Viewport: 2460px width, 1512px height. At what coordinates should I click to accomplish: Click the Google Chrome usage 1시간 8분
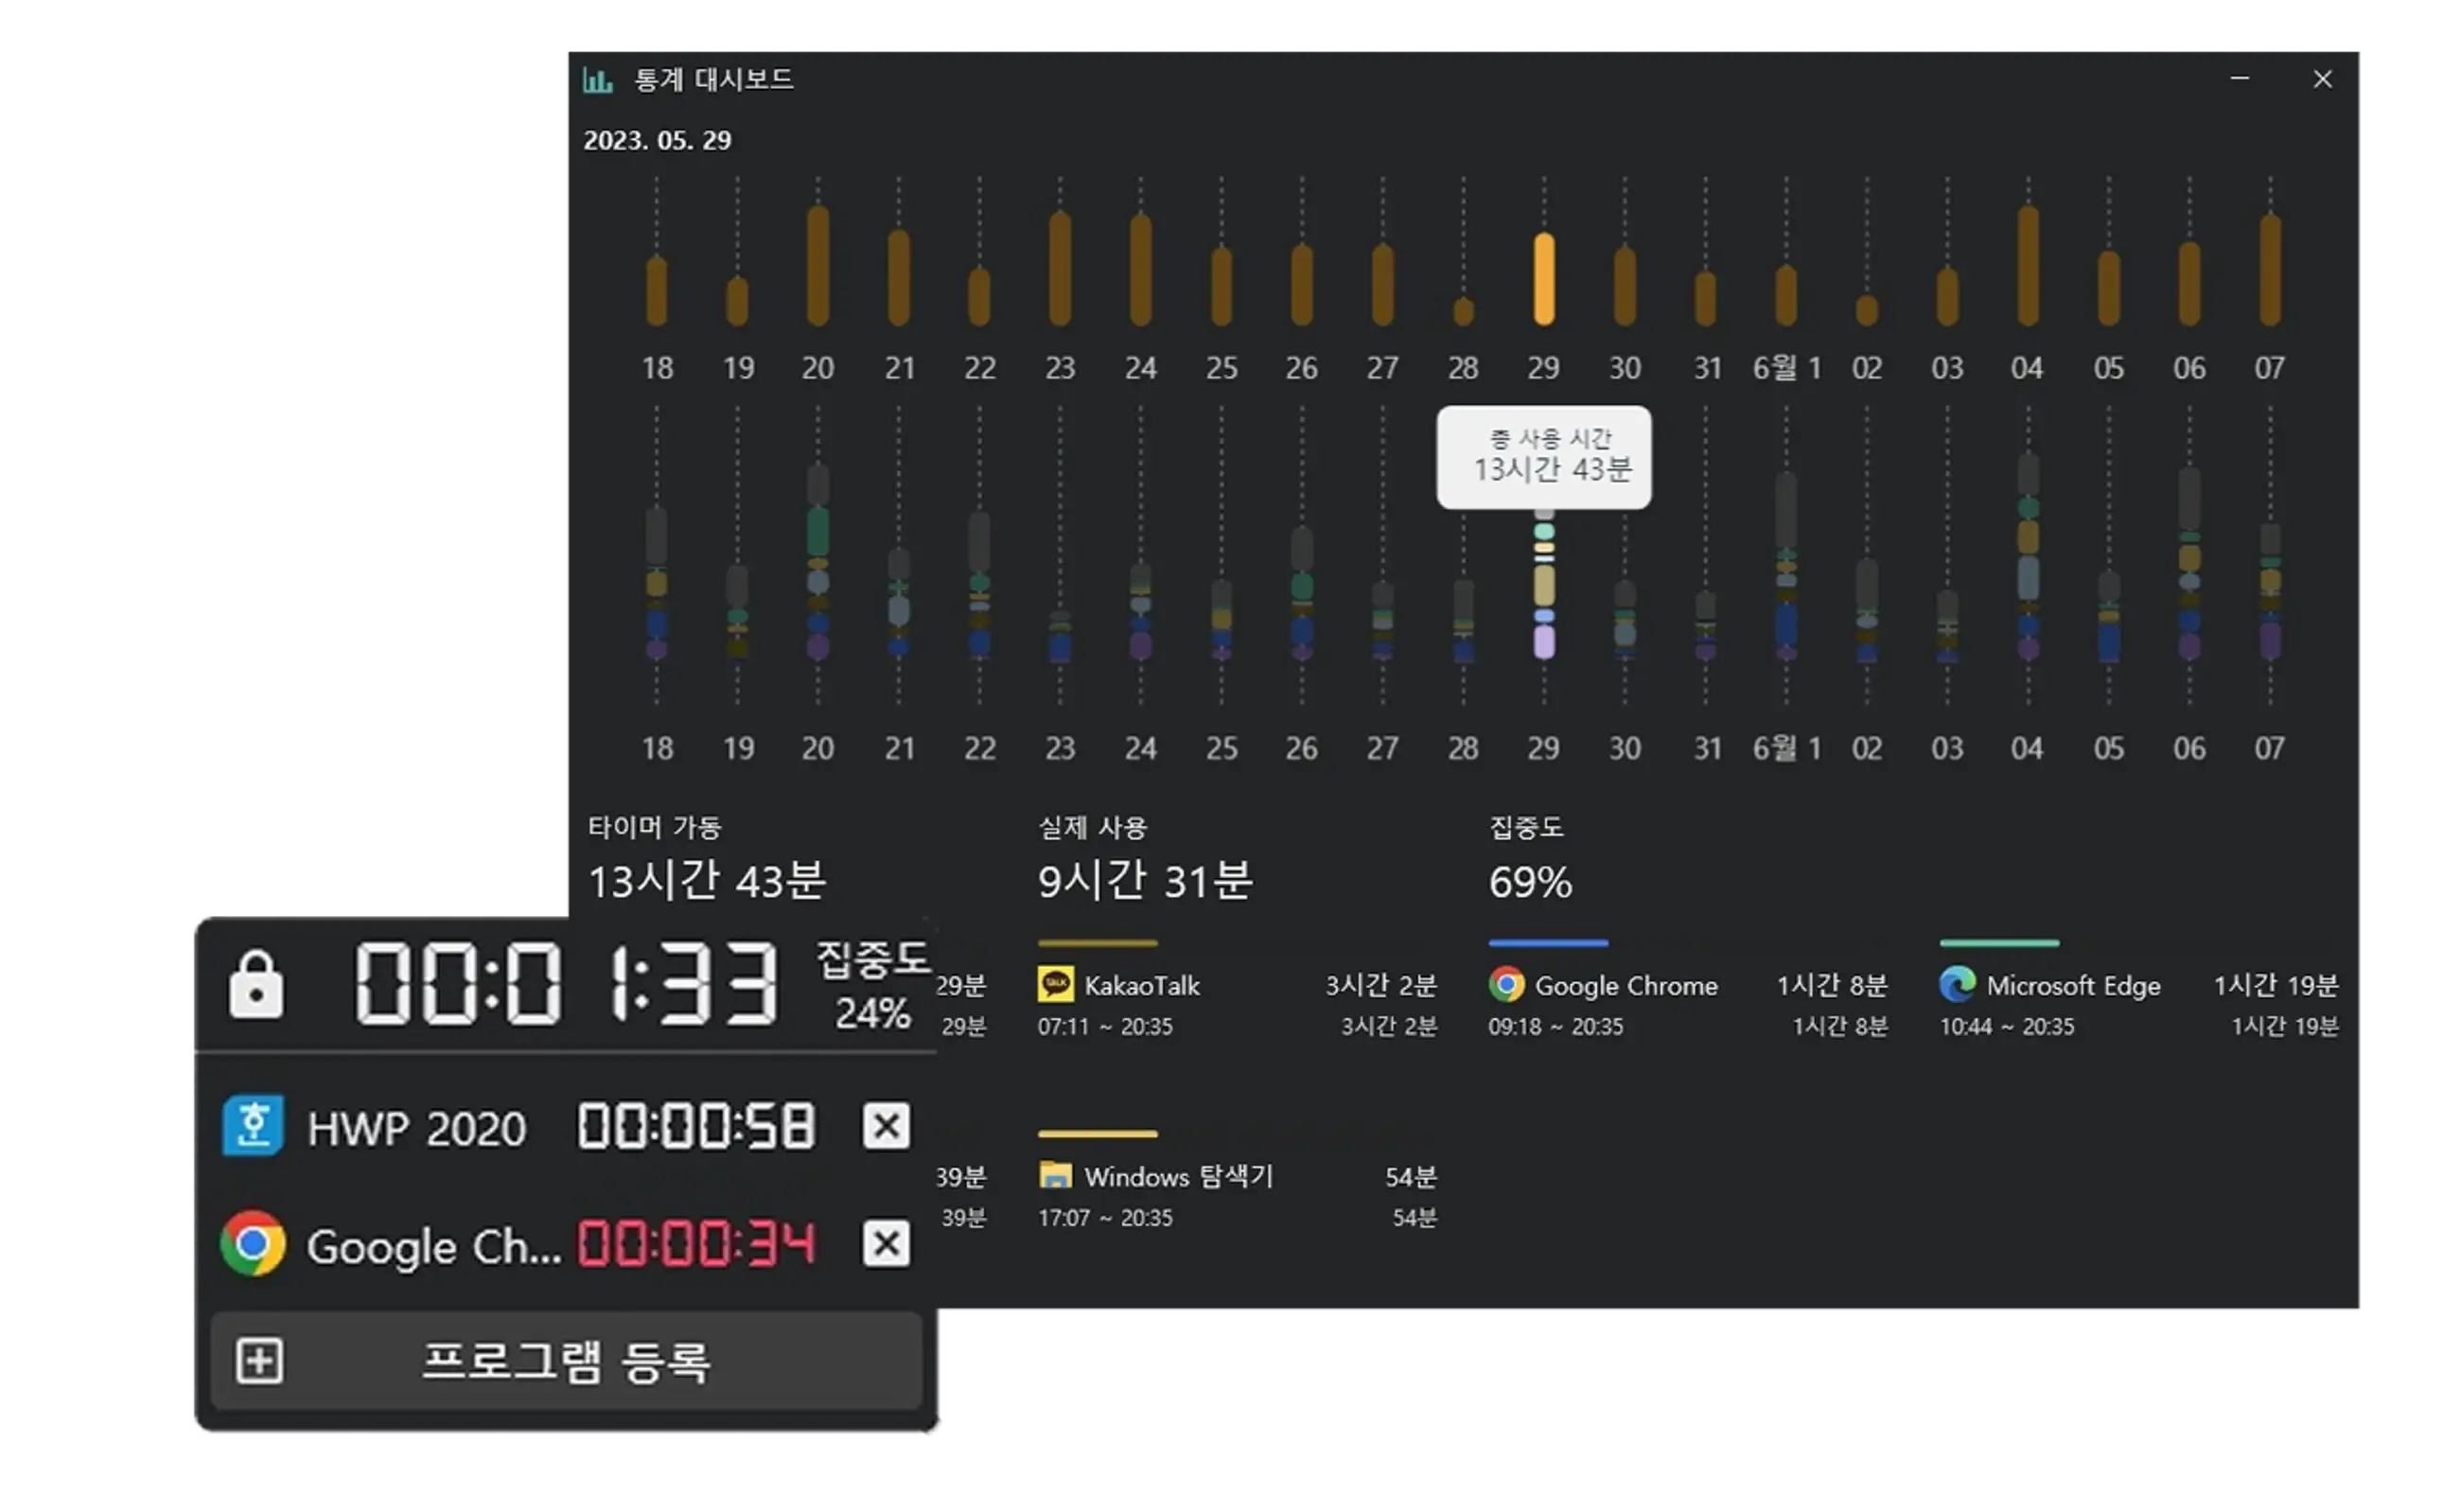point(1832,985)
